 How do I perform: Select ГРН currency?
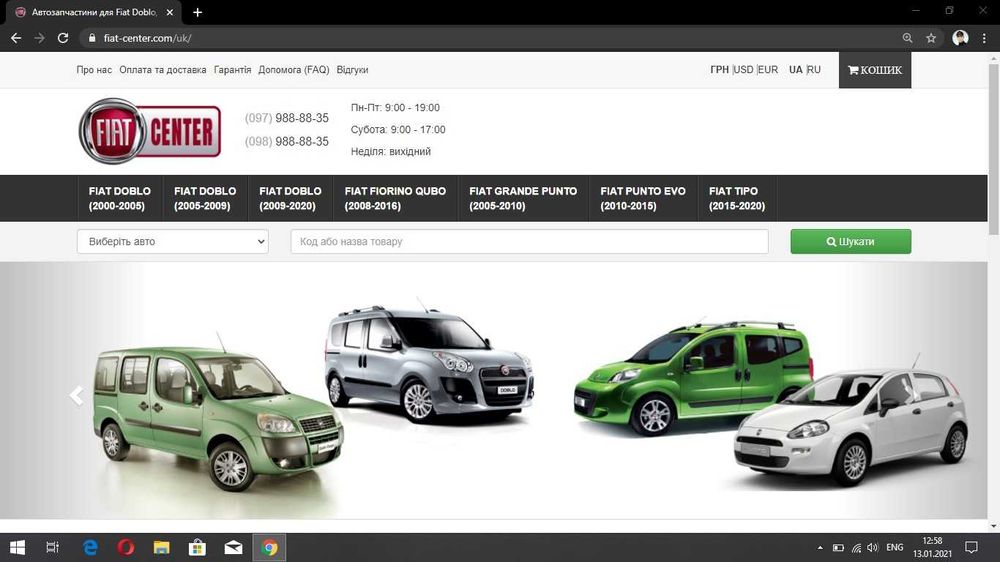coord(719,70)
